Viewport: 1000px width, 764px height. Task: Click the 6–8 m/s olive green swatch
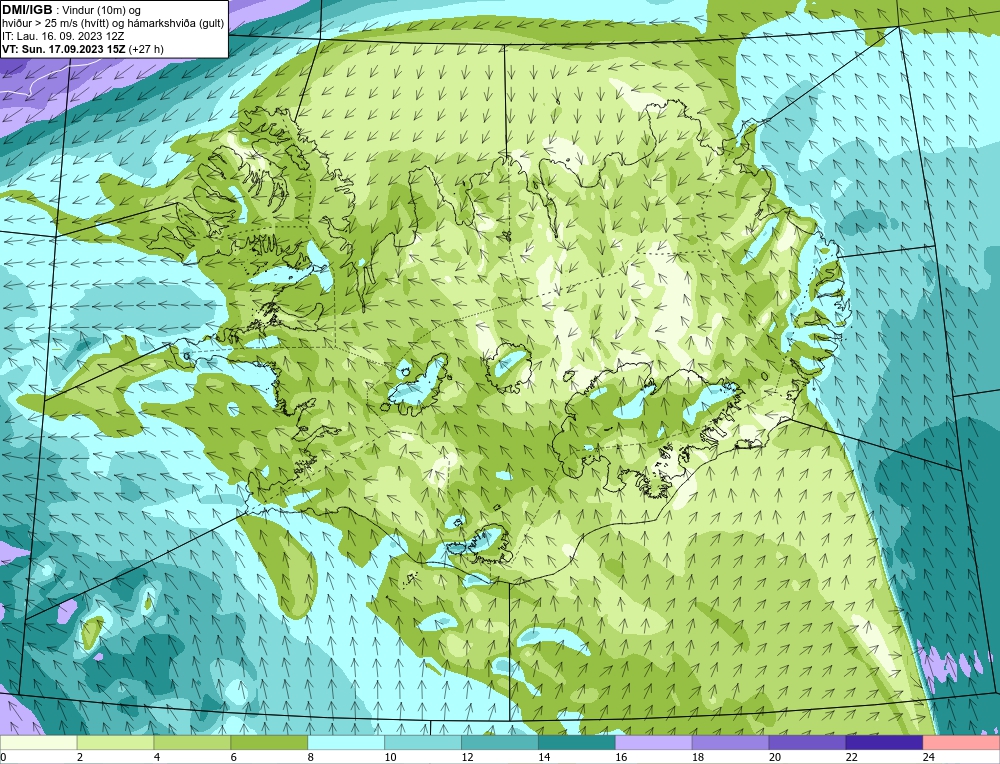coord(269,743)
